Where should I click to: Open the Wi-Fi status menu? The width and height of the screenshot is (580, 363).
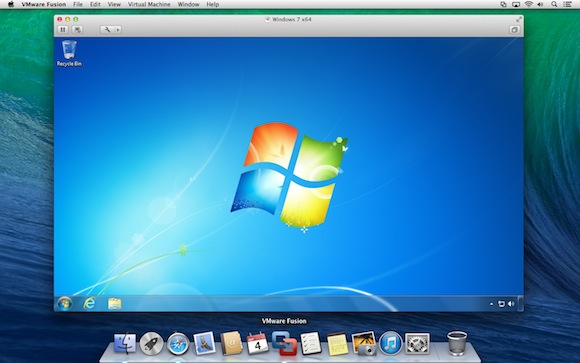point(529,4)
